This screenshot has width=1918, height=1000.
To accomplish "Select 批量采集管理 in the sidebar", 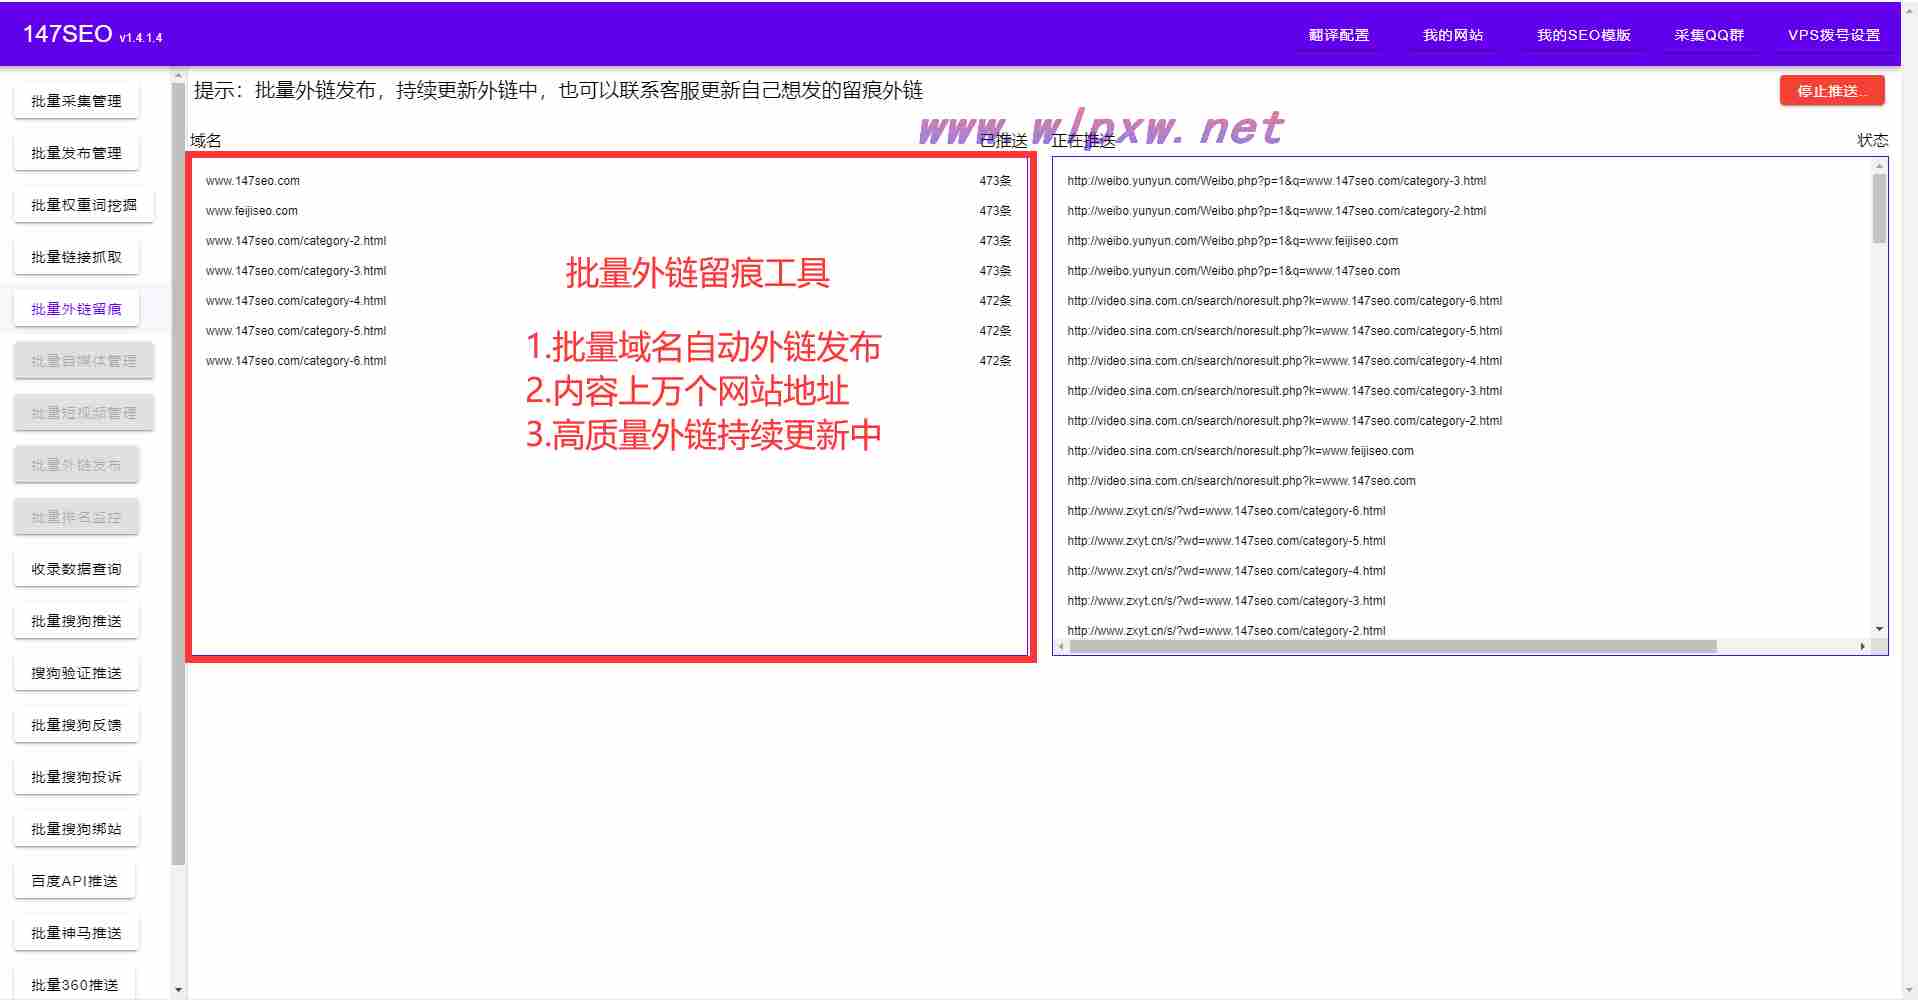I will click(76, 101).
